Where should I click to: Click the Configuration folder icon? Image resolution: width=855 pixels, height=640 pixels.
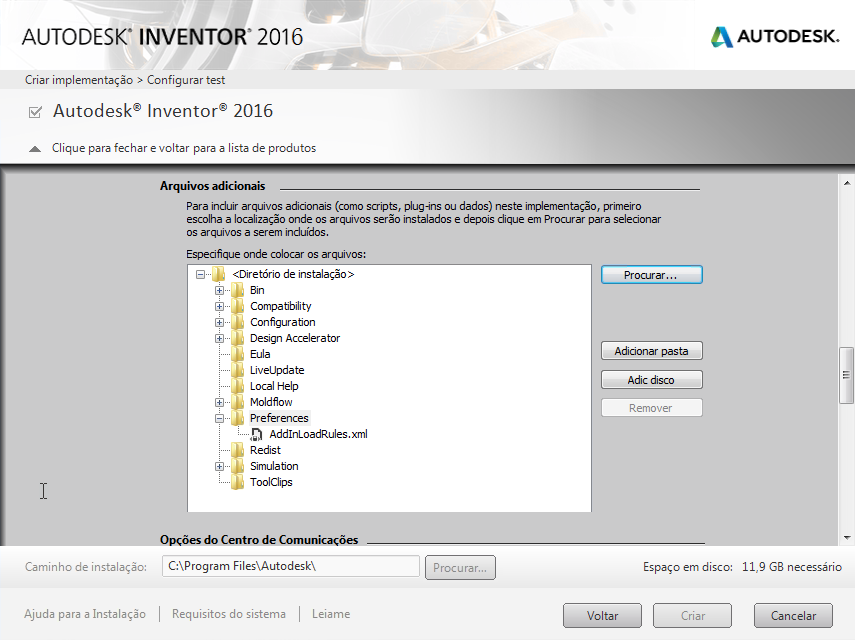[x=237, y=322]
